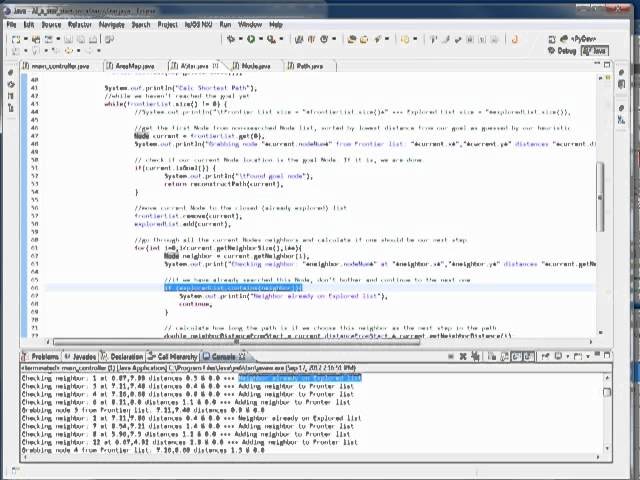640x480 pixels.
Task: Select the Java perspective button
Action: point(594,51)
